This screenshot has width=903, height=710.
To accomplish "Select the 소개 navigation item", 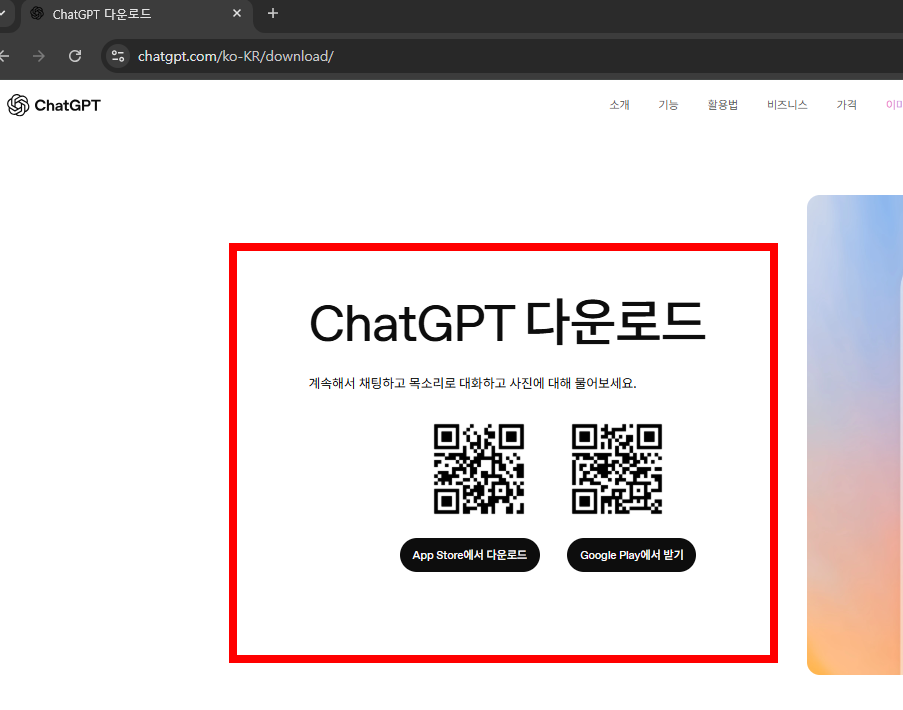I will pos(618,104).
